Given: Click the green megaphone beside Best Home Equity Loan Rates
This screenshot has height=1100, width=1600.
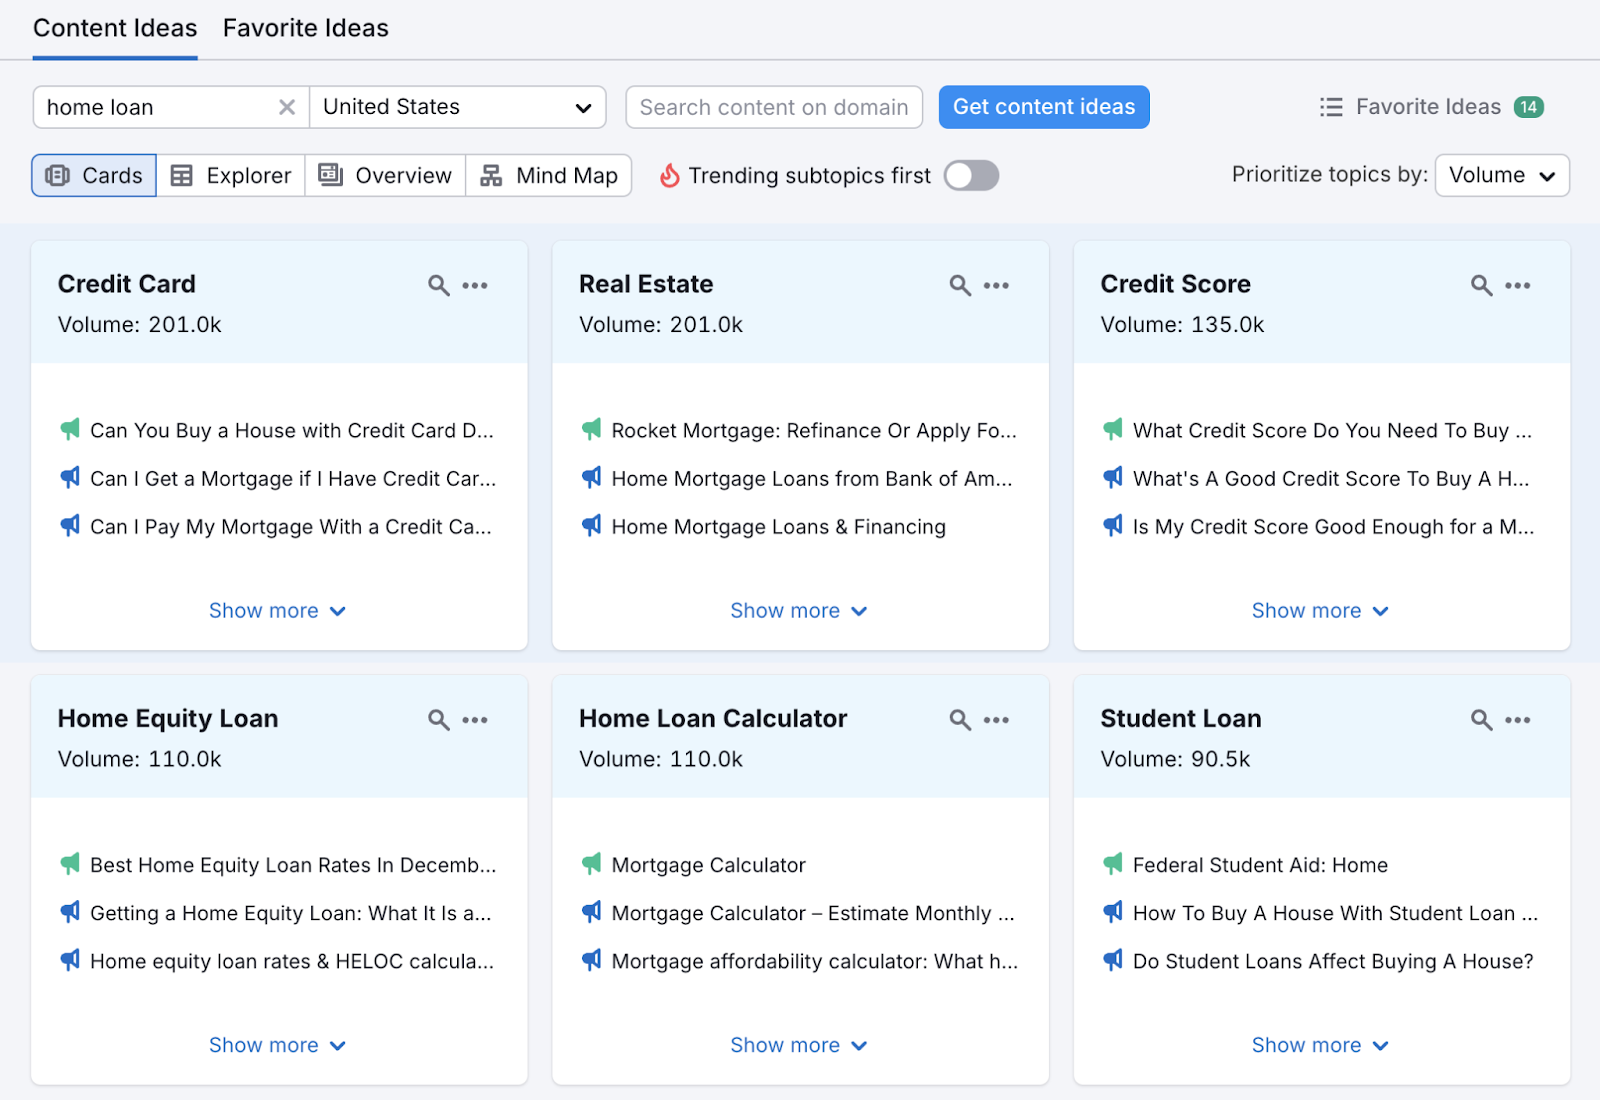Looking at the screenshot, I should (x=70, y=864).
